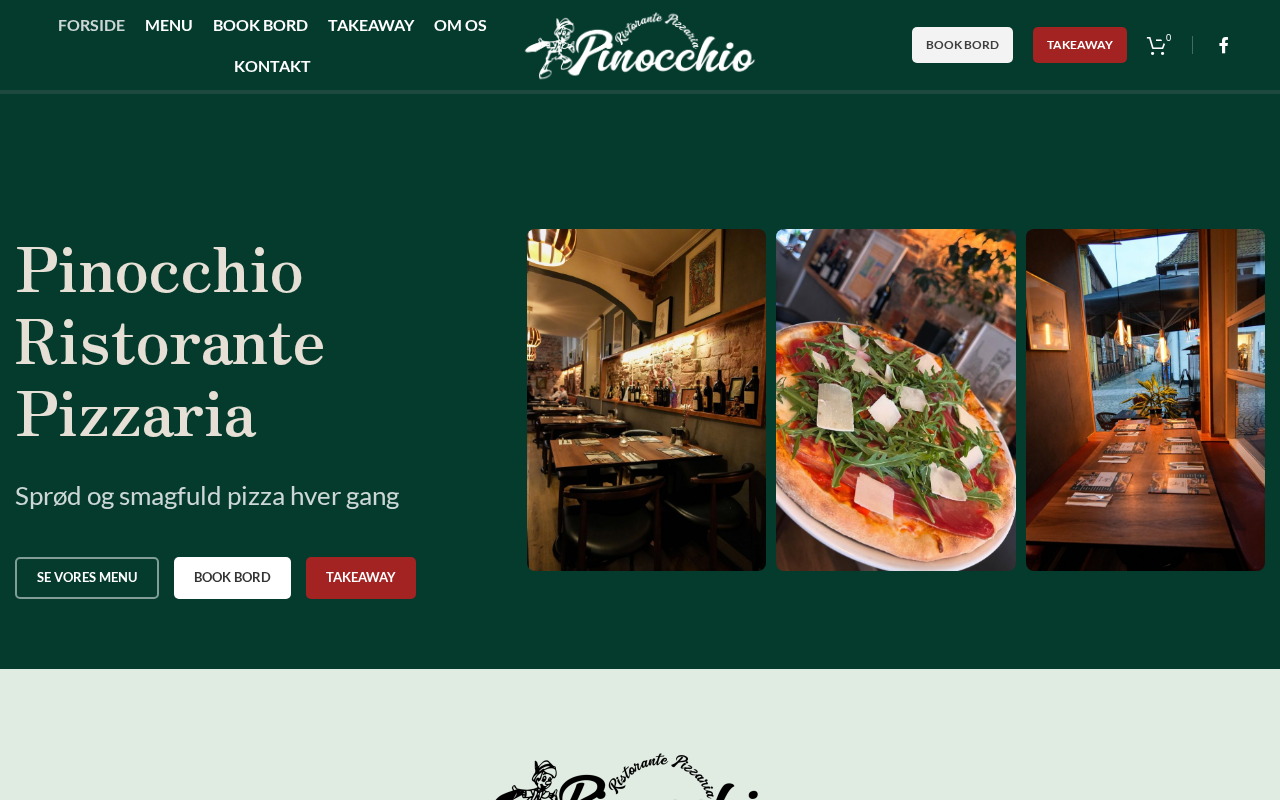The width and height of the screenshot is (1280, 800).
Task: Go to Om Os page
Action: [x=460, y=25]
